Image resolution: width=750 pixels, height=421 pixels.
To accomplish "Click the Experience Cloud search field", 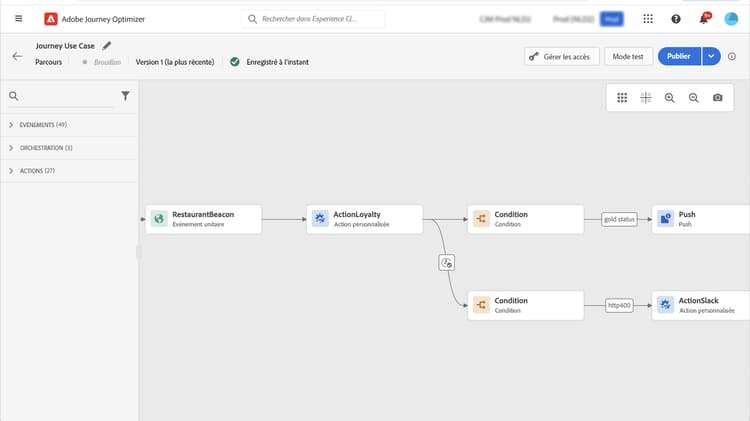I will (320, 18).
